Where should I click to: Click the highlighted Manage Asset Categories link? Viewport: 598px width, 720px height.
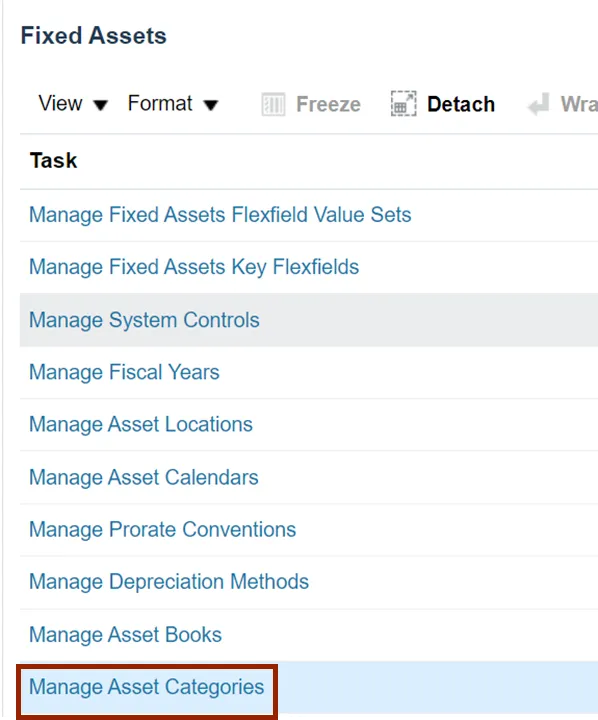[147, 688]
